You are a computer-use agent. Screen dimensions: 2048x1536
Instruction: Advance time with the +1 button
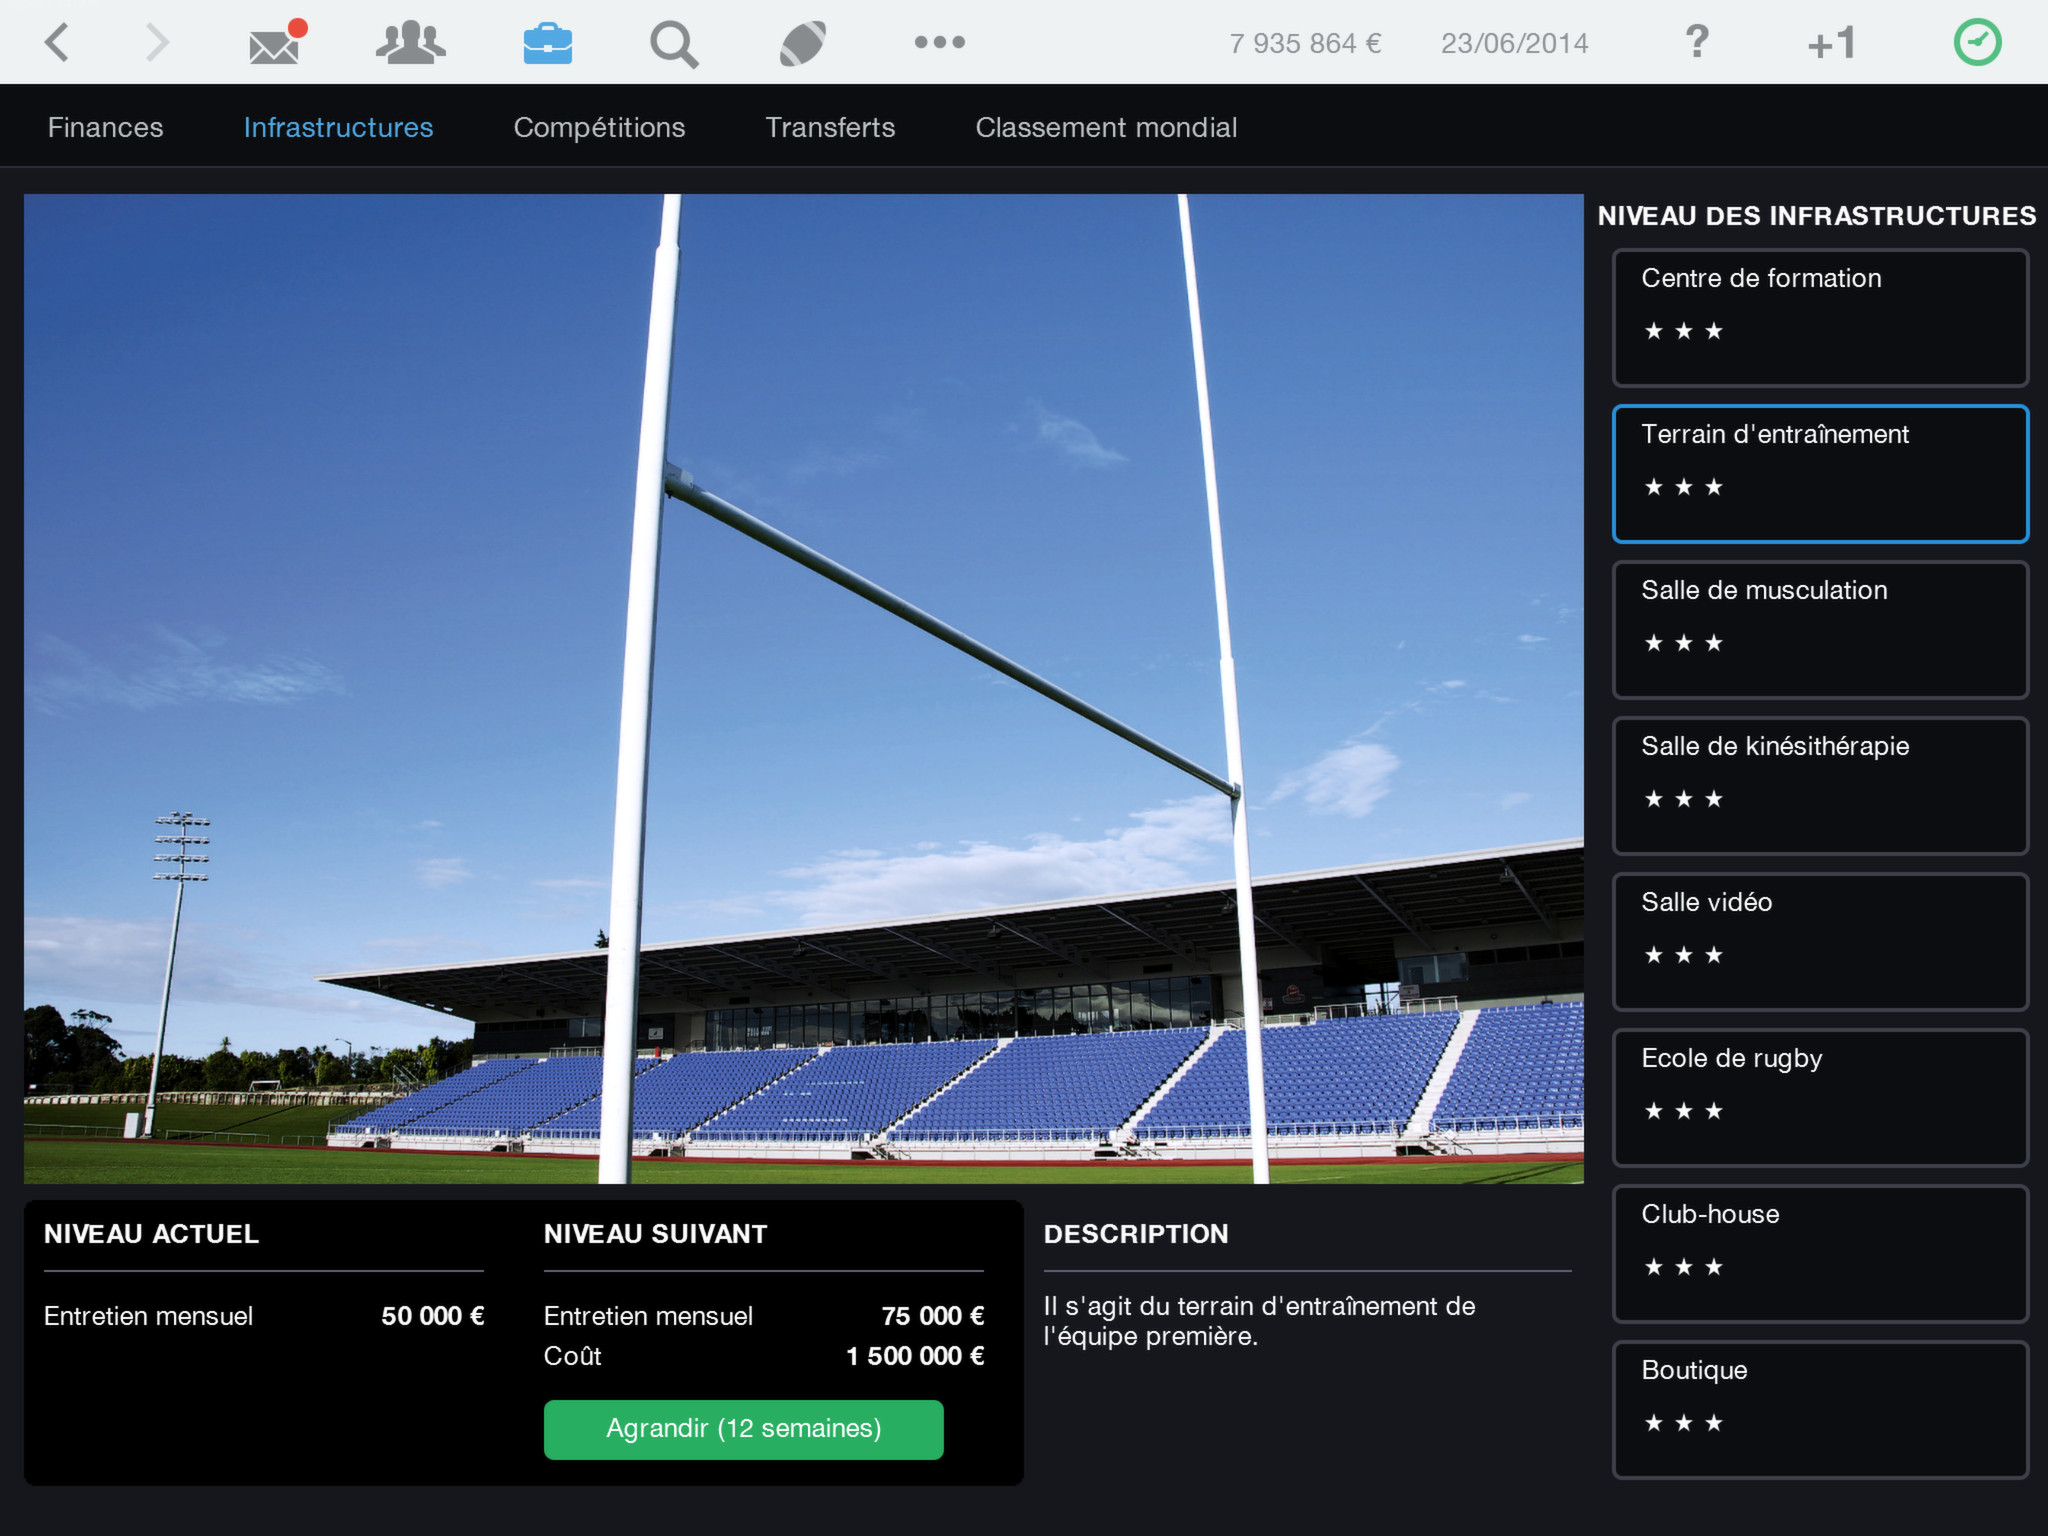point(1830,42)
